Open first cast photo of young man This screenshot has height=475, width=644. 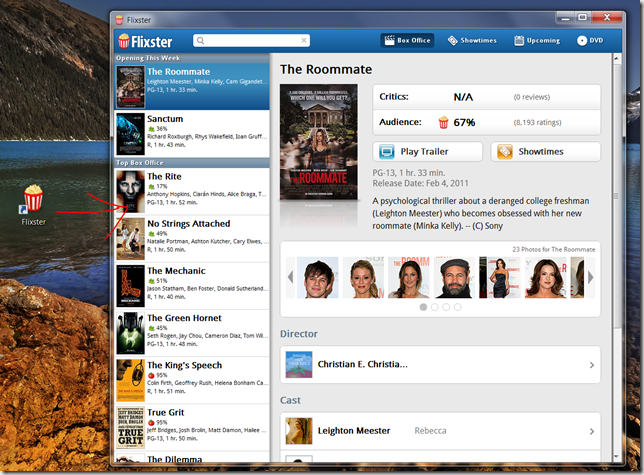coord(317,278)
